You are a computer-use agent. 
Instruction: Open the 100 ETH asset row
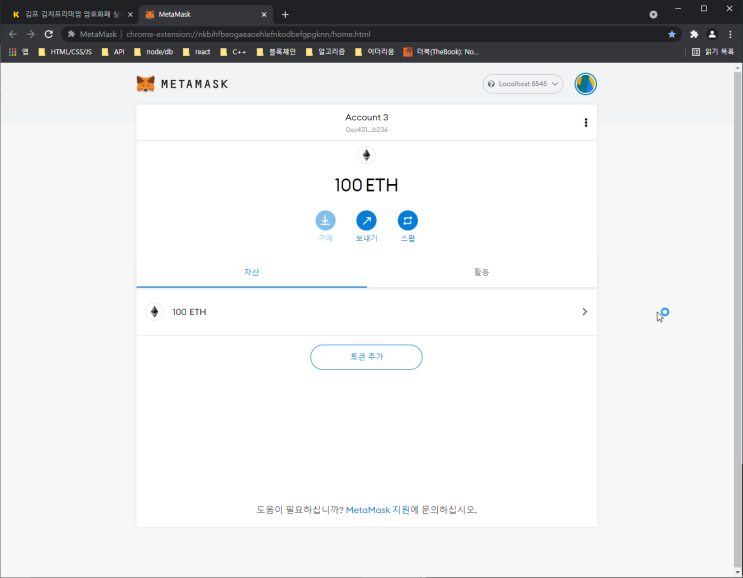tap(367, 312)
